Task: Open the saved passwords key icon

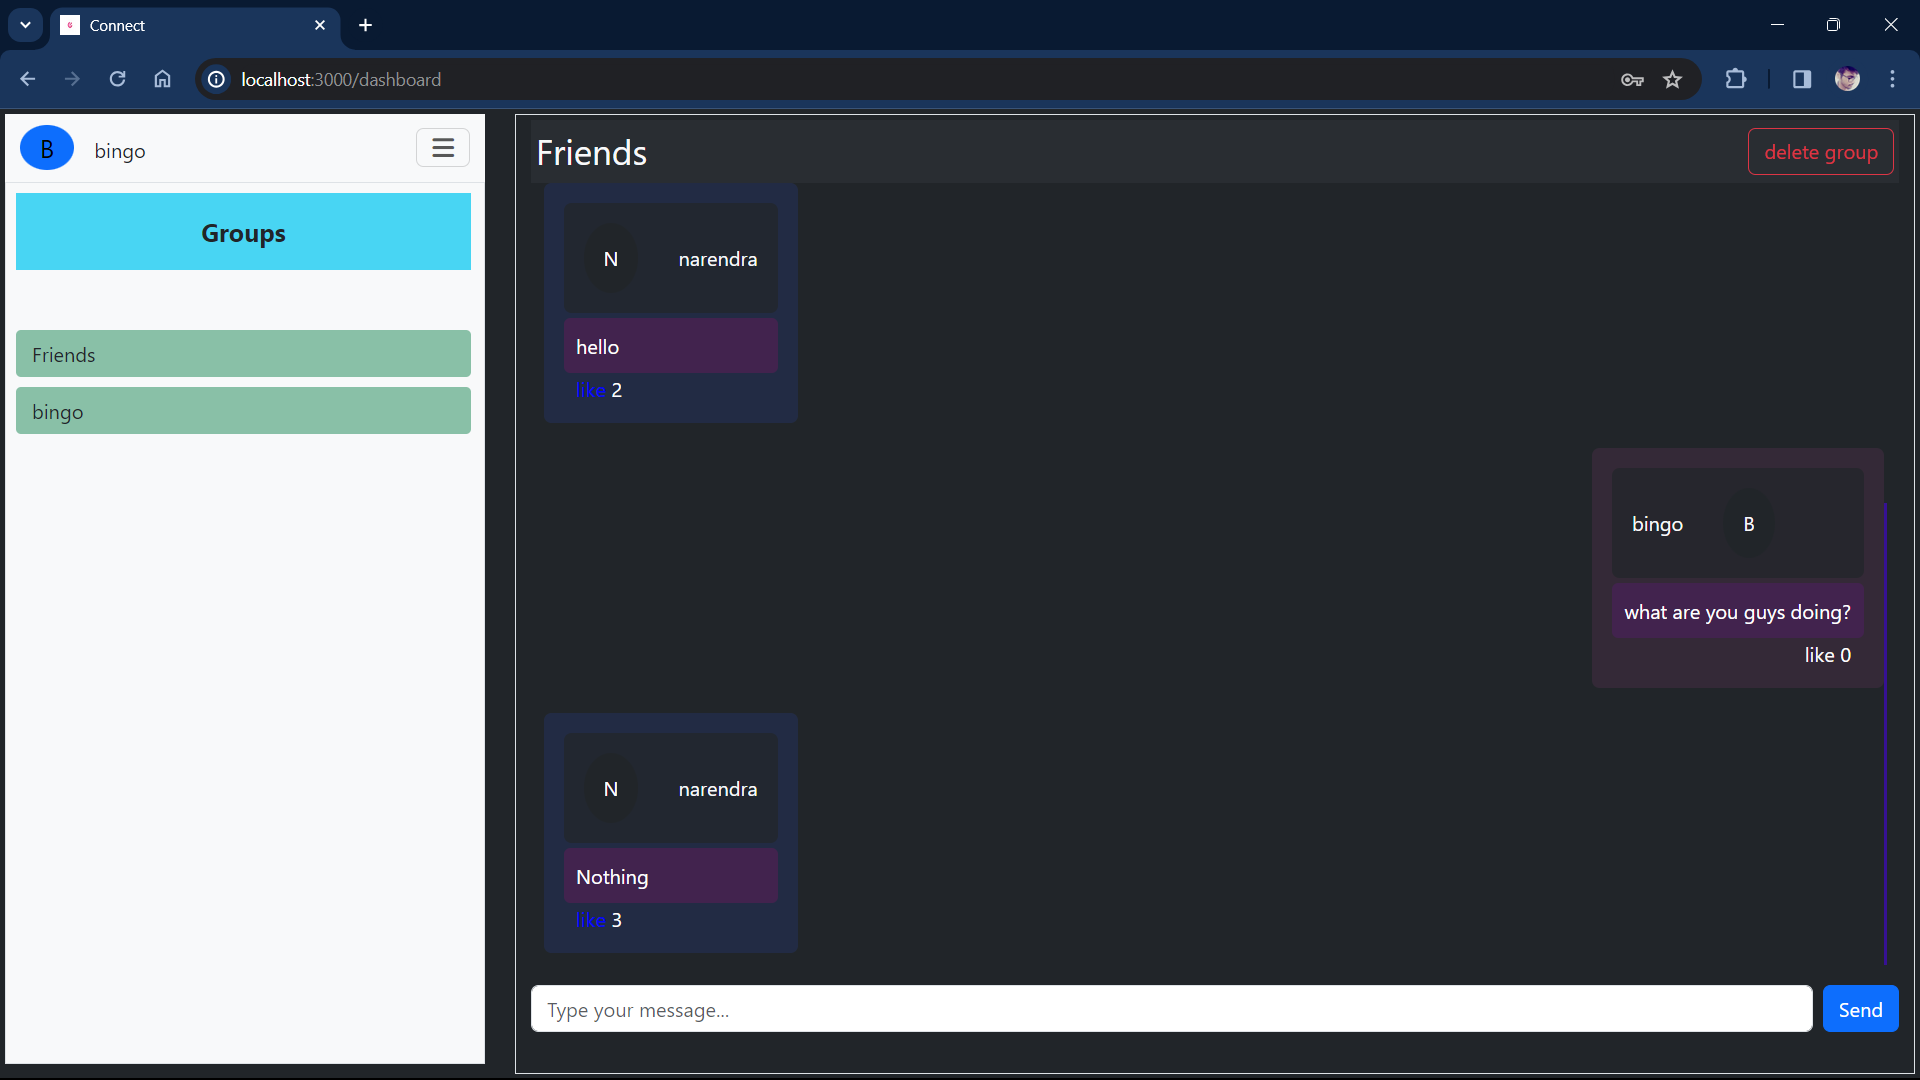Action: tap(1632, 79)
